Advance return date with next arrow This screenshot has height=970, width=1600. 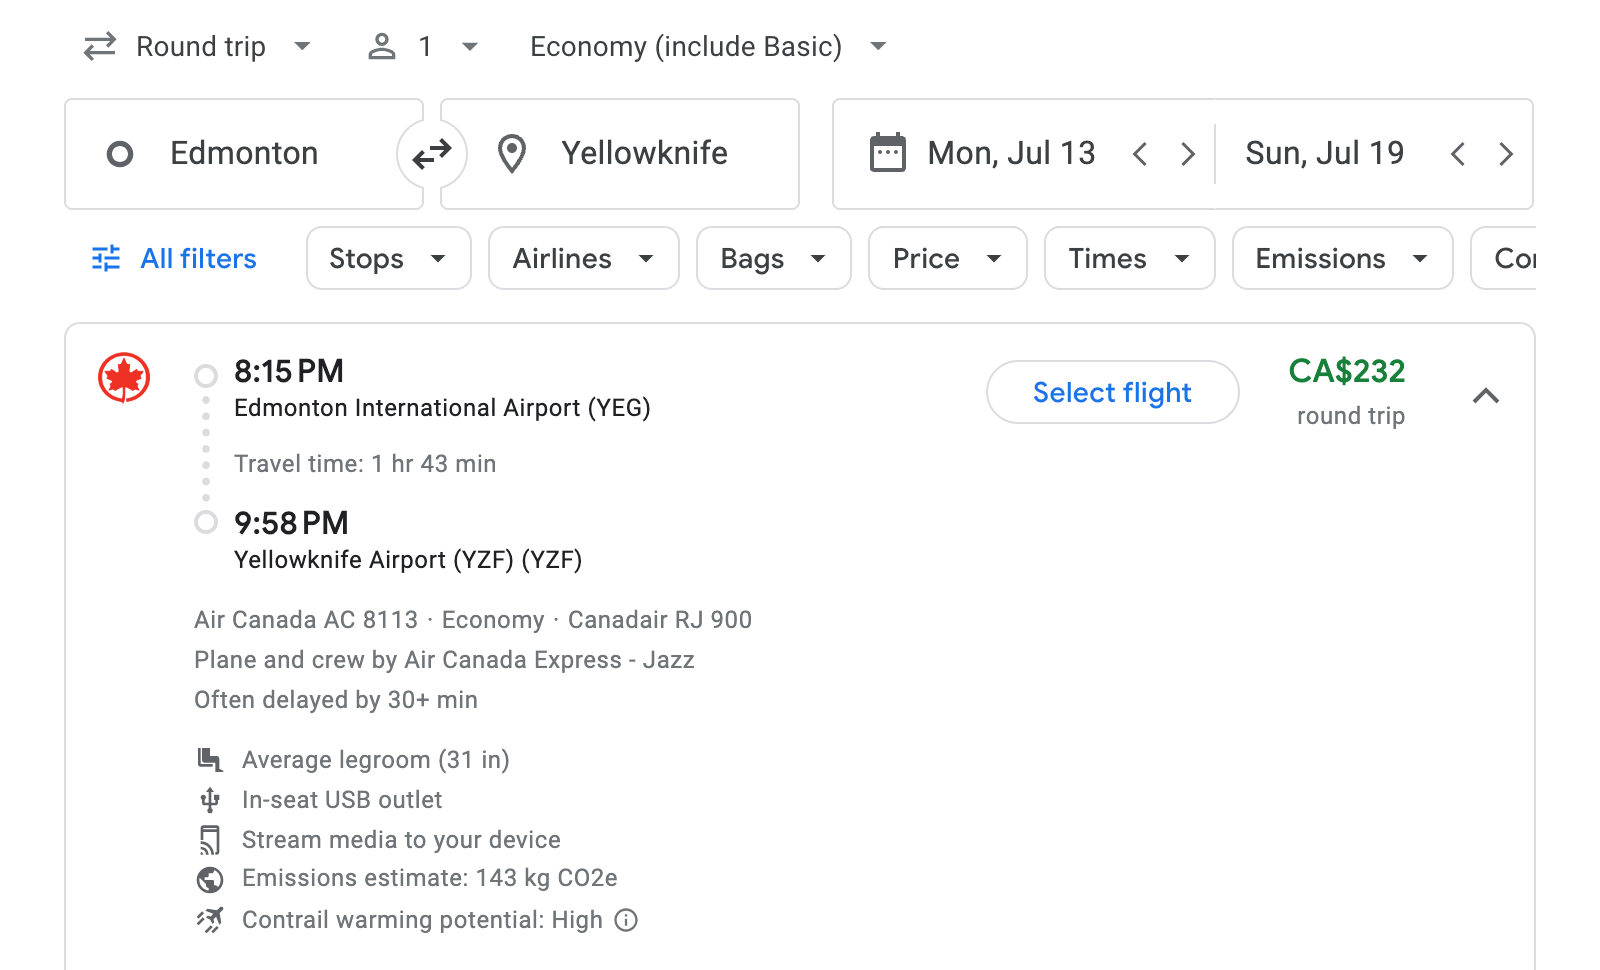pyautogui.click(x=1506, y=153)
